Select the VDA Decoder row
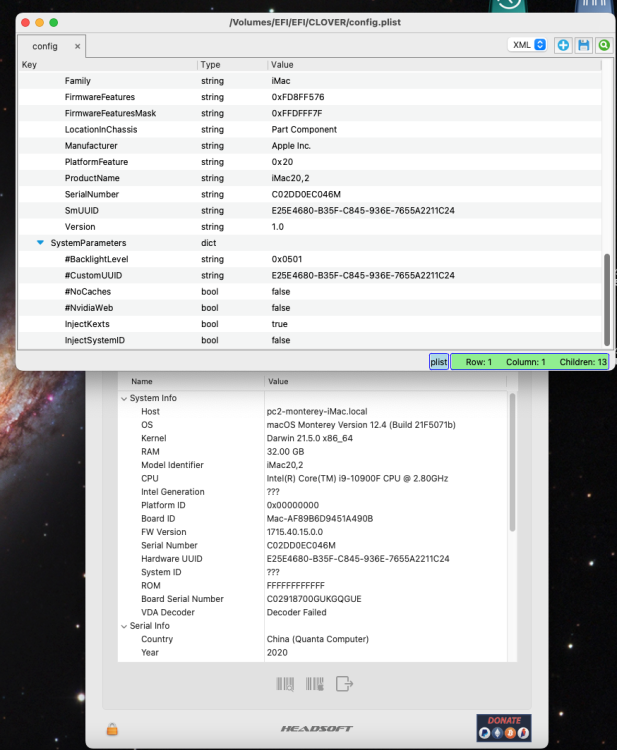 click(313, 612)
